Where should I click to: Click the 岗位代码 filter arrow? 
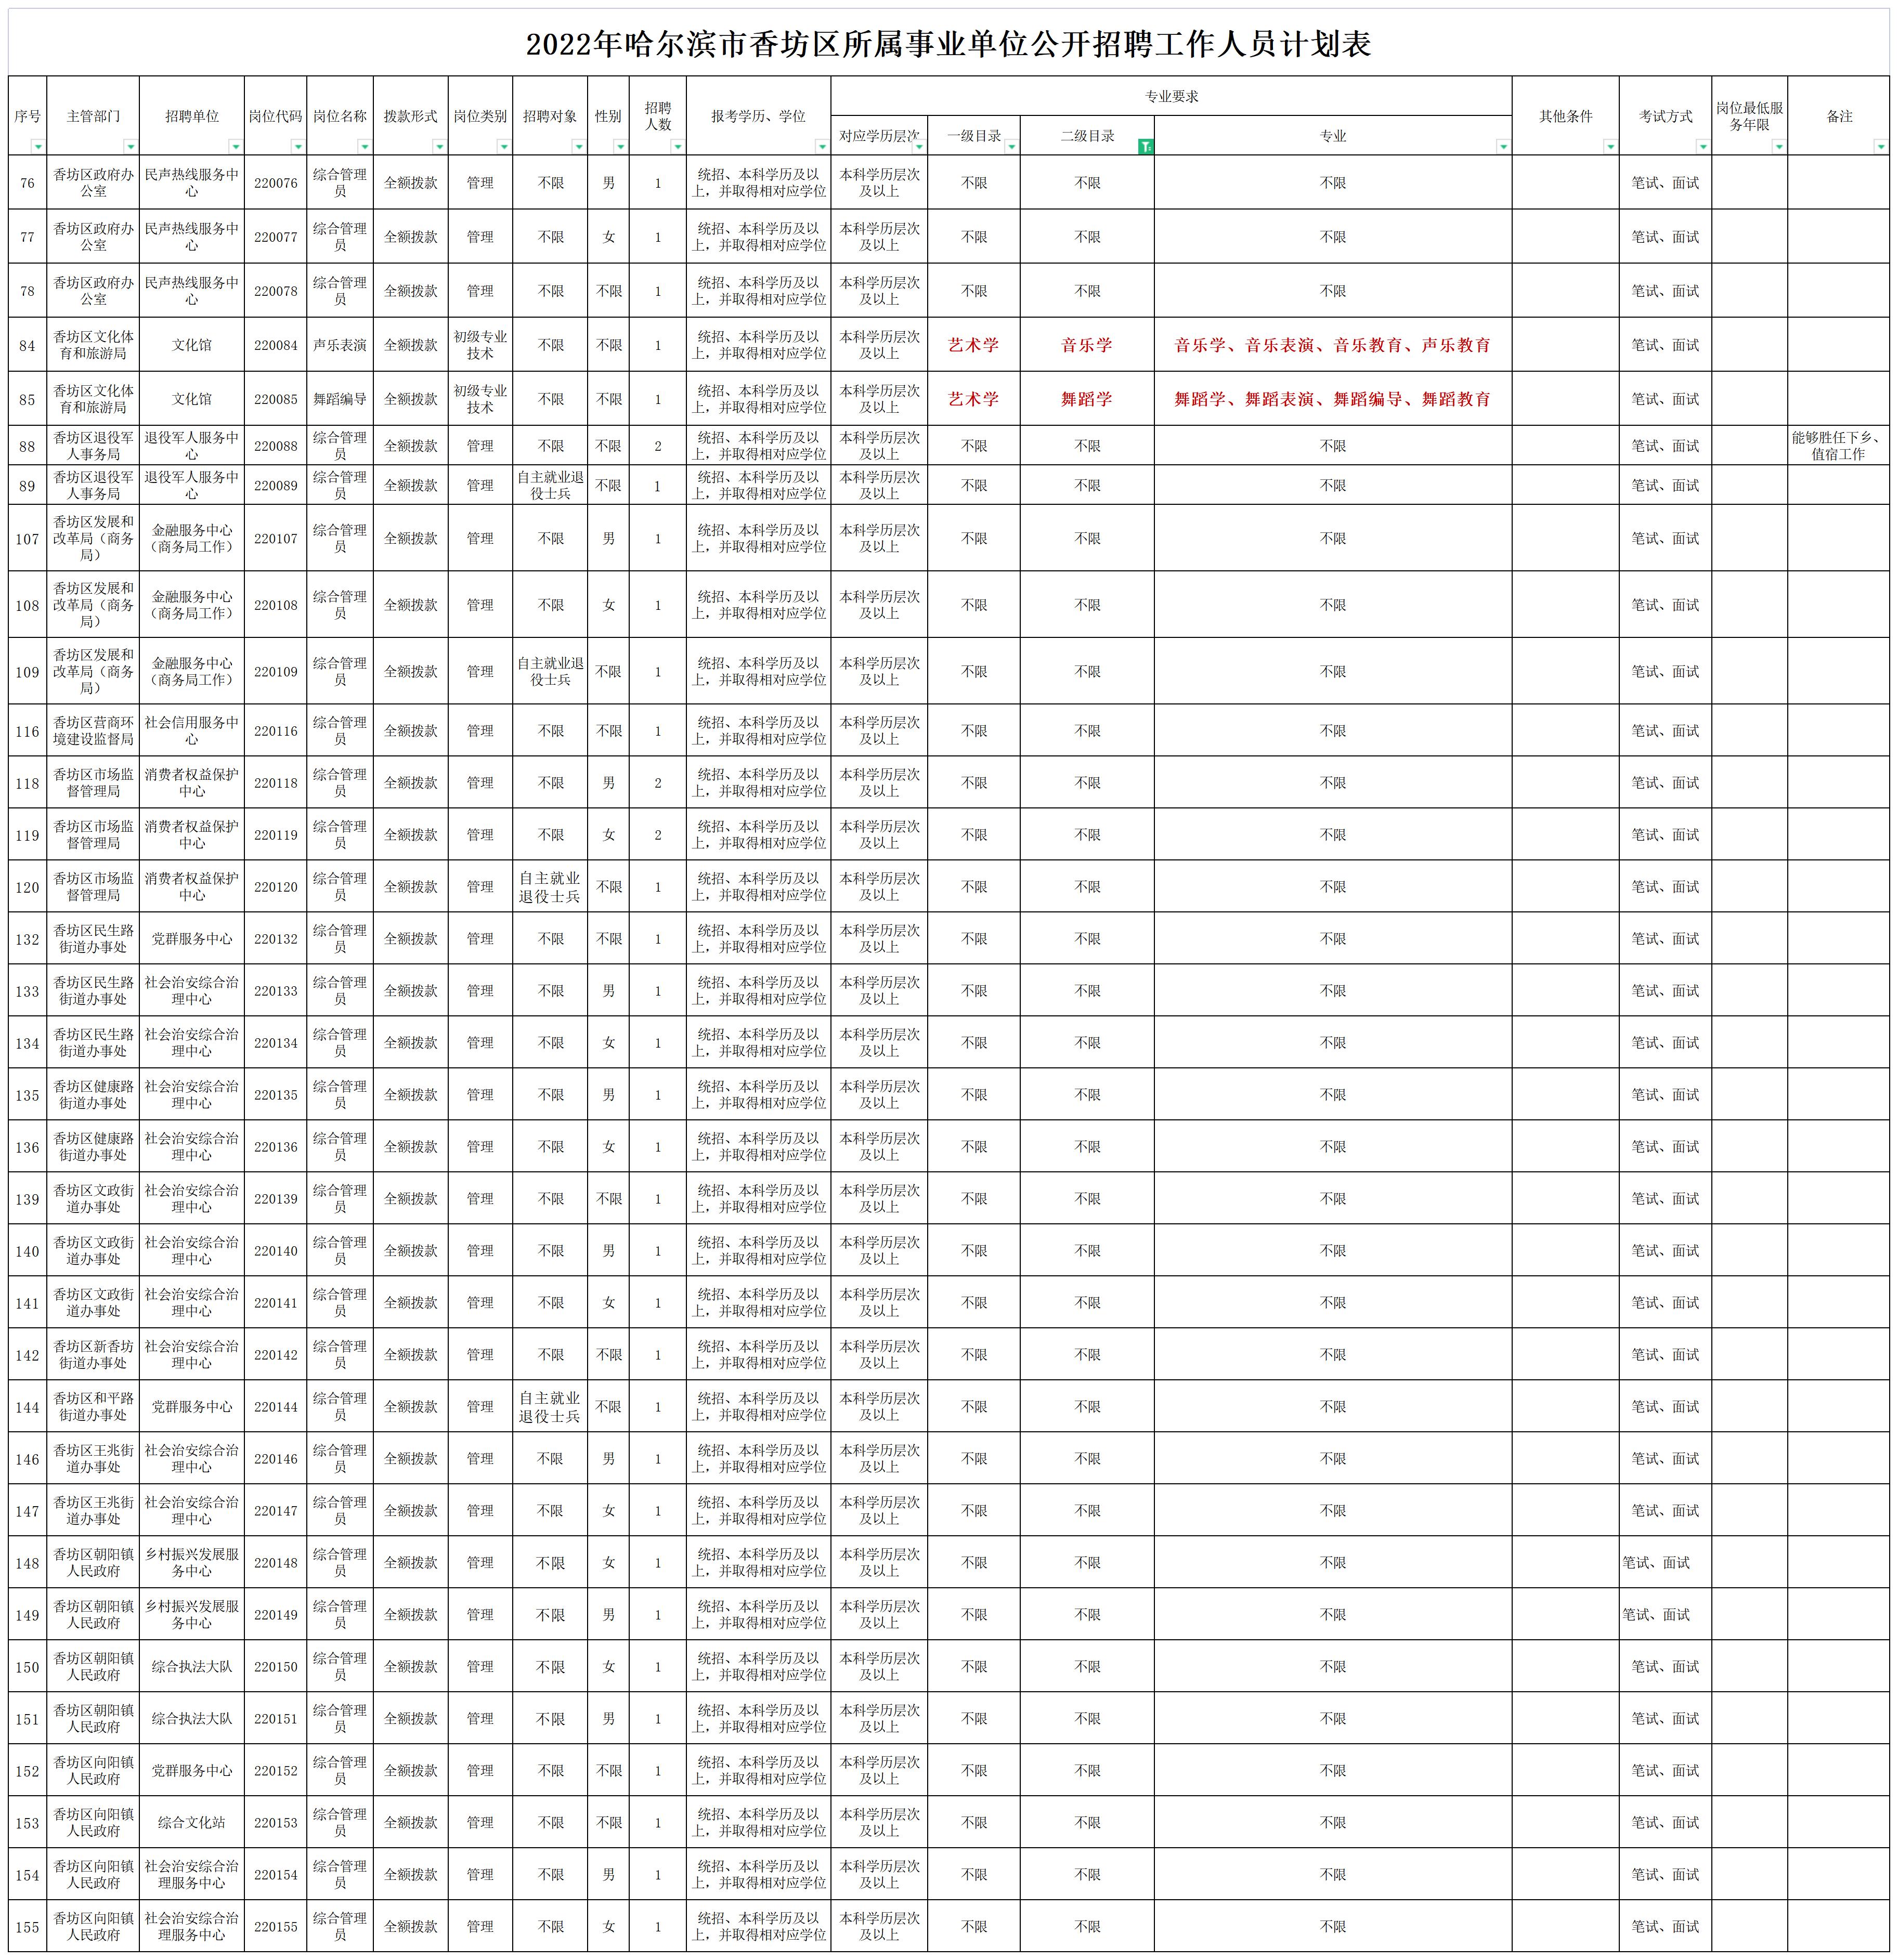pos(298,147)
